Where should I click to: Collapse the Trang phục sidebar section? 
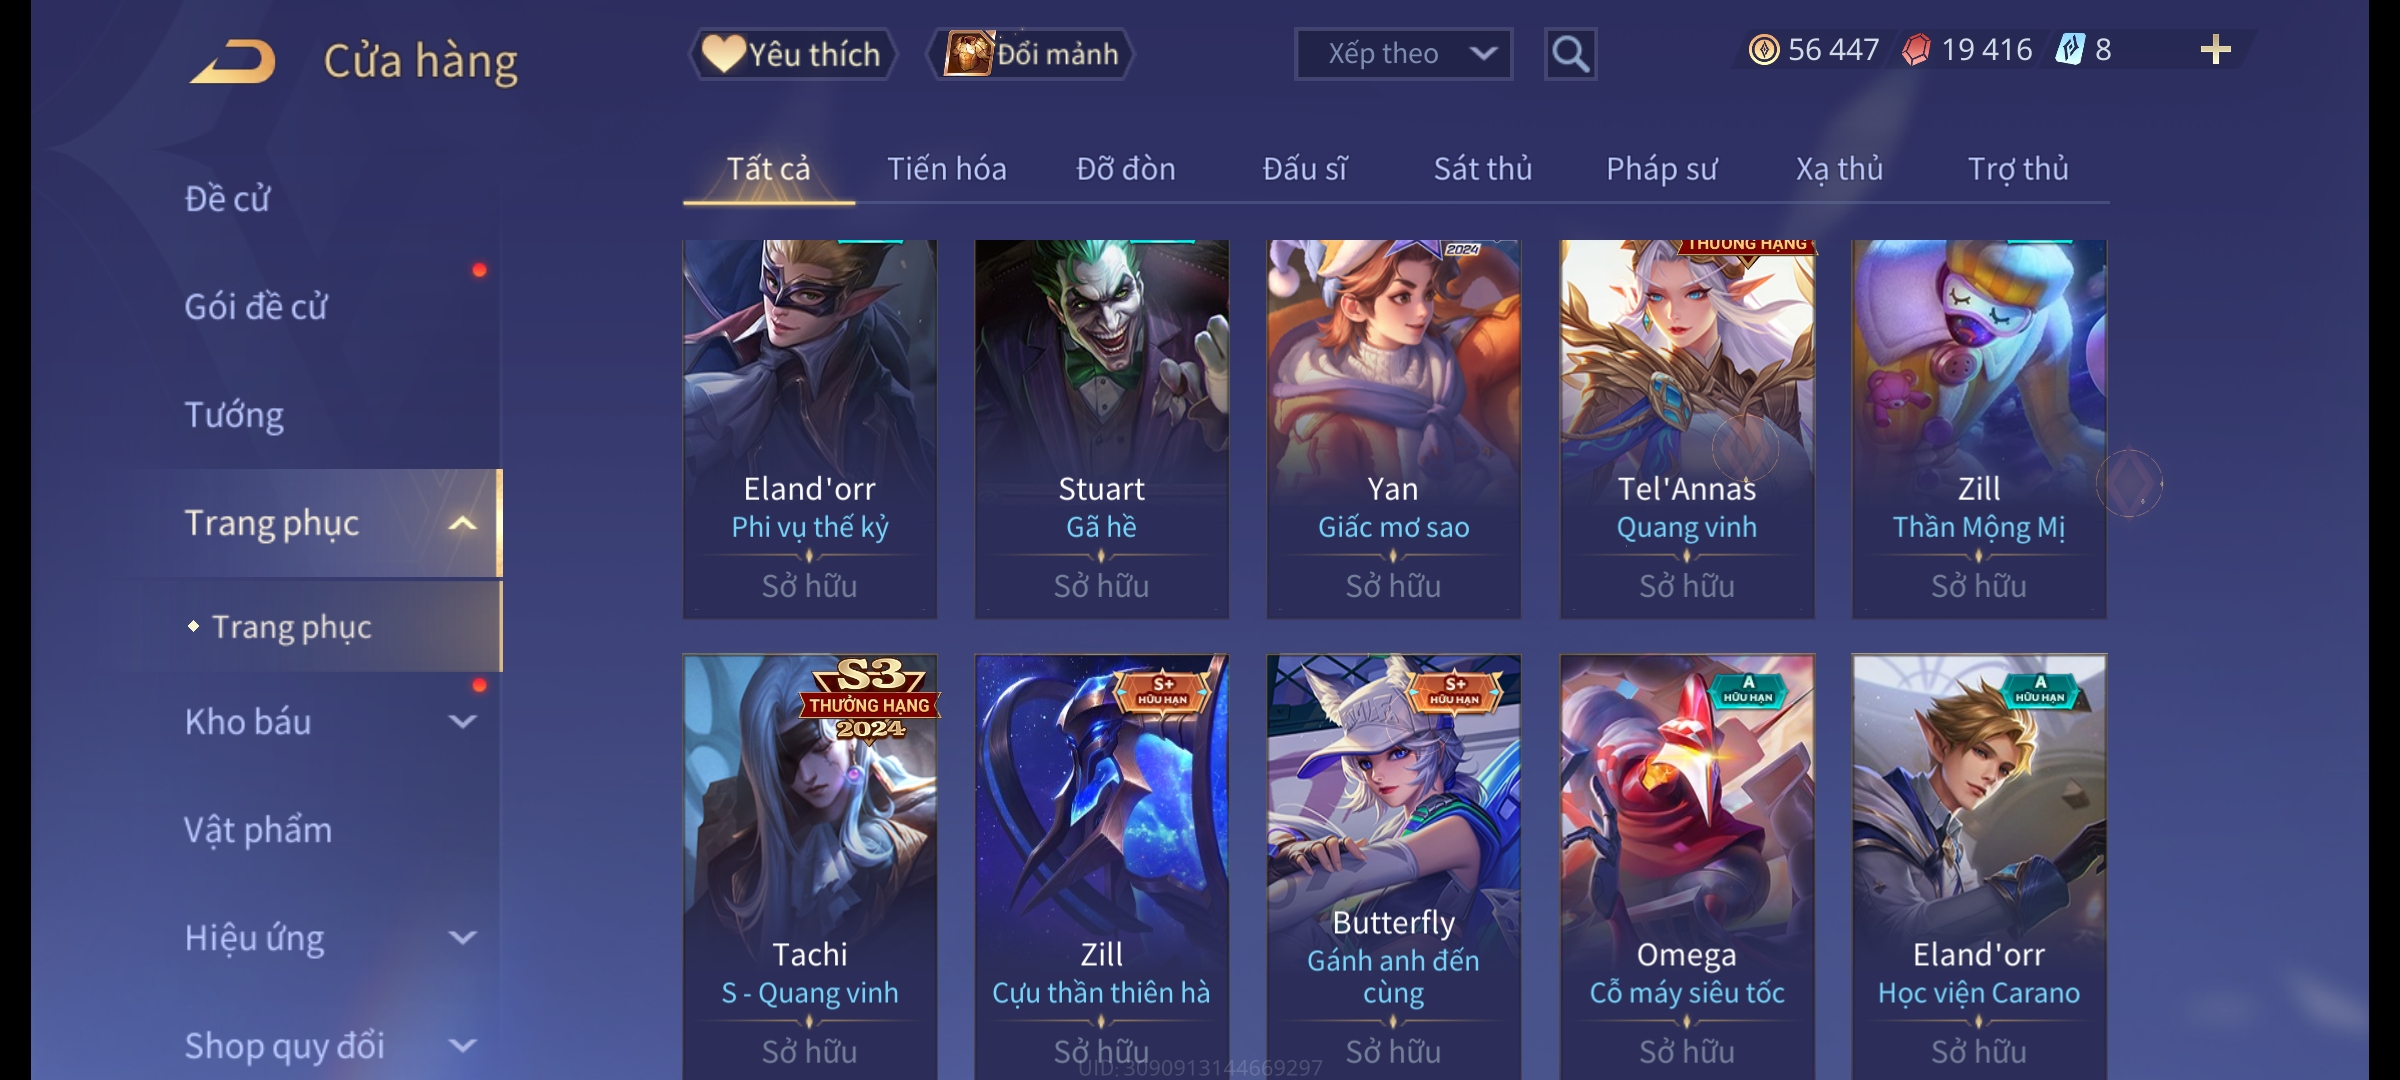[x=462, y=524]
